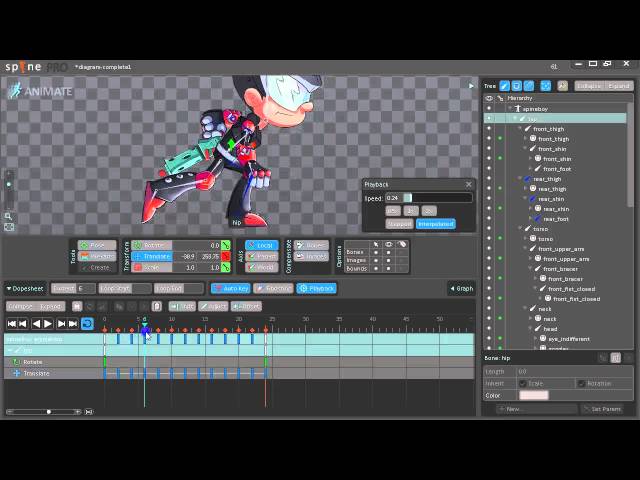Toggle the Inherit Rotation checkbox

click(582, 383)
